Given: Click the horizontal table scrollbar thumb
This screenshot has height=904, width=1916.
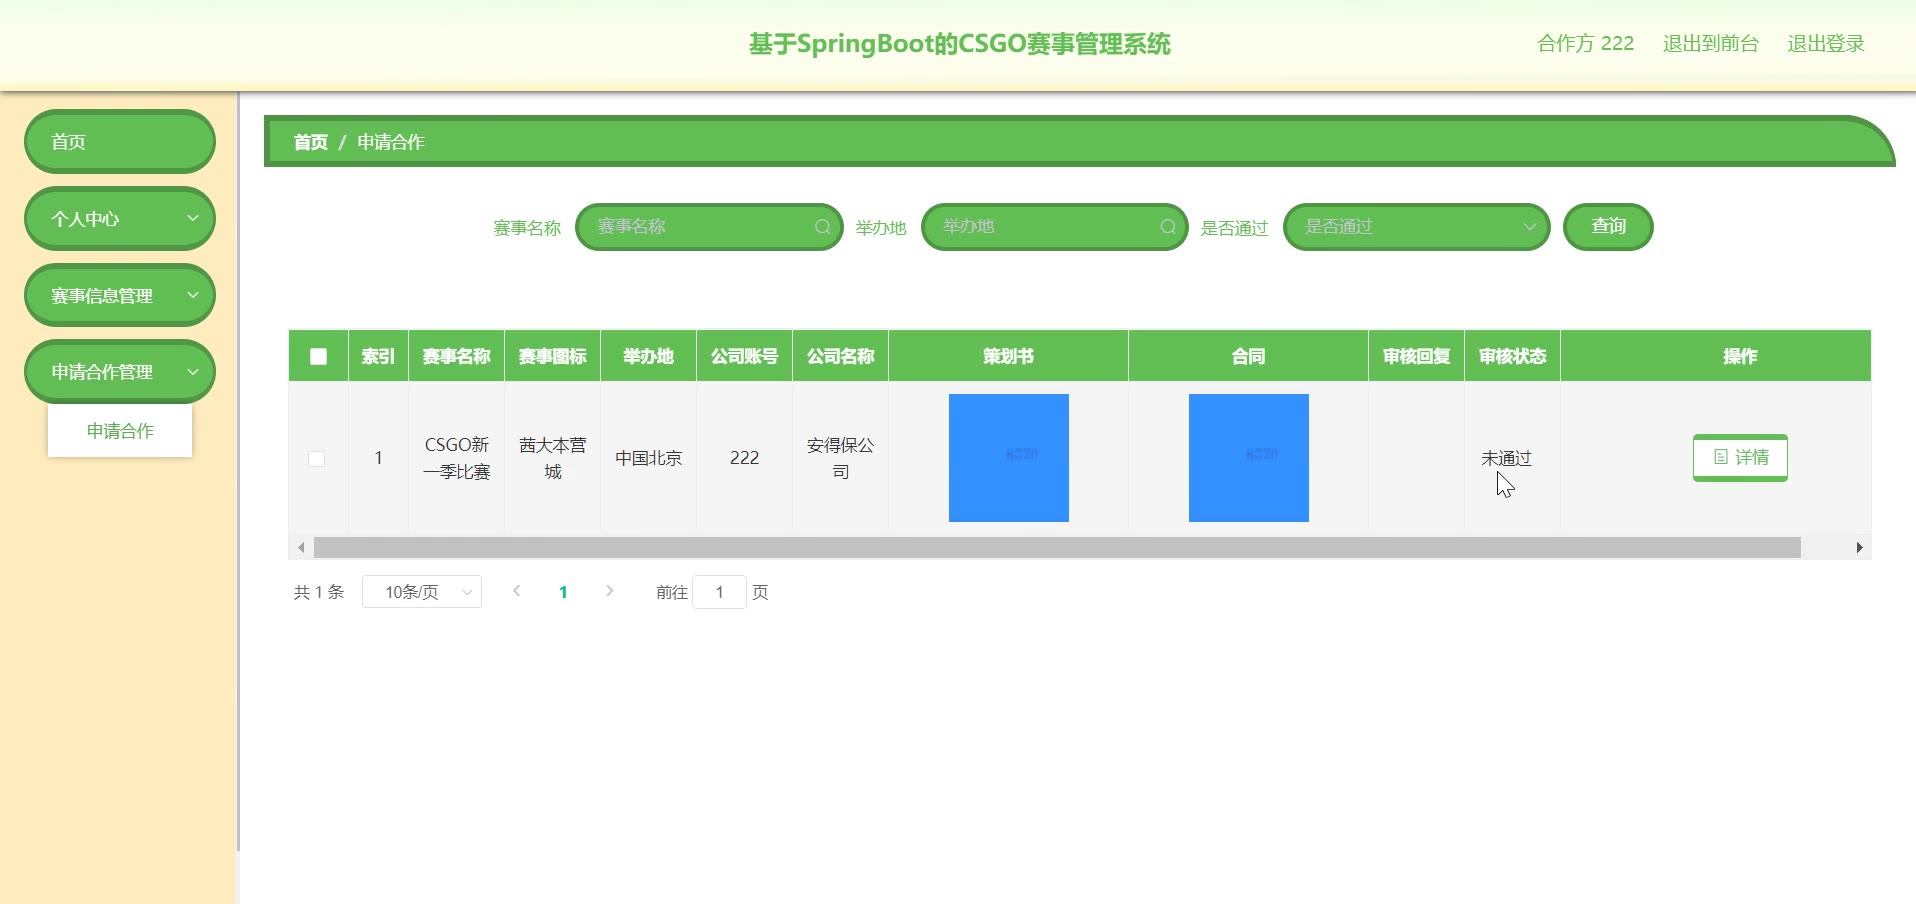Looking at the screenshot, I should [1057, 547].
